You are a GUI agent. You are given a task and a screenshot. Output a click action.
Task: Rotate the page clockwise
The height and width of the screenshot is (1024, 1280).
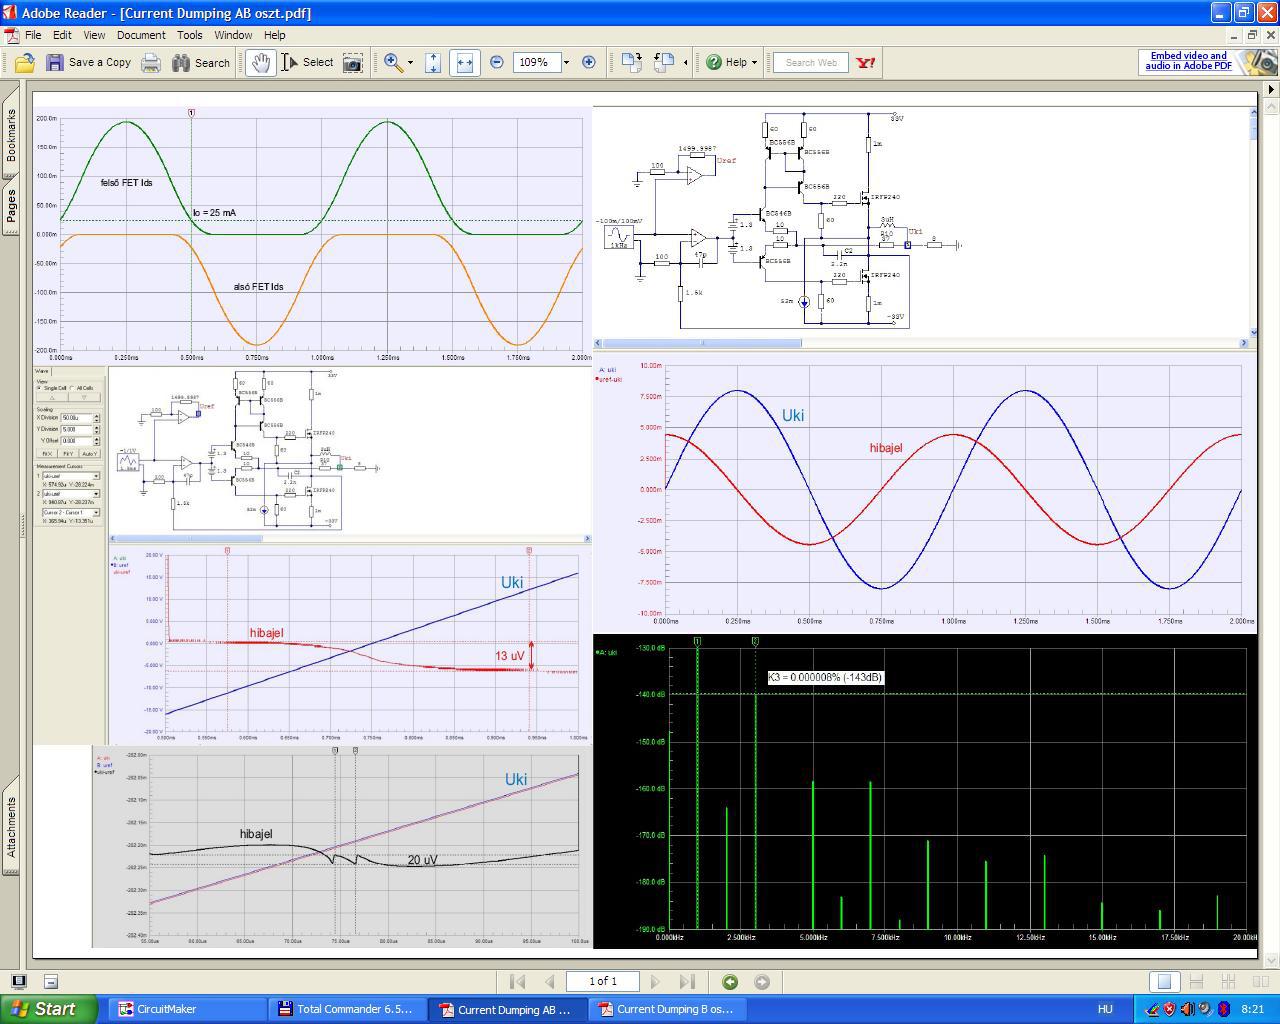[x=631, y=62]
